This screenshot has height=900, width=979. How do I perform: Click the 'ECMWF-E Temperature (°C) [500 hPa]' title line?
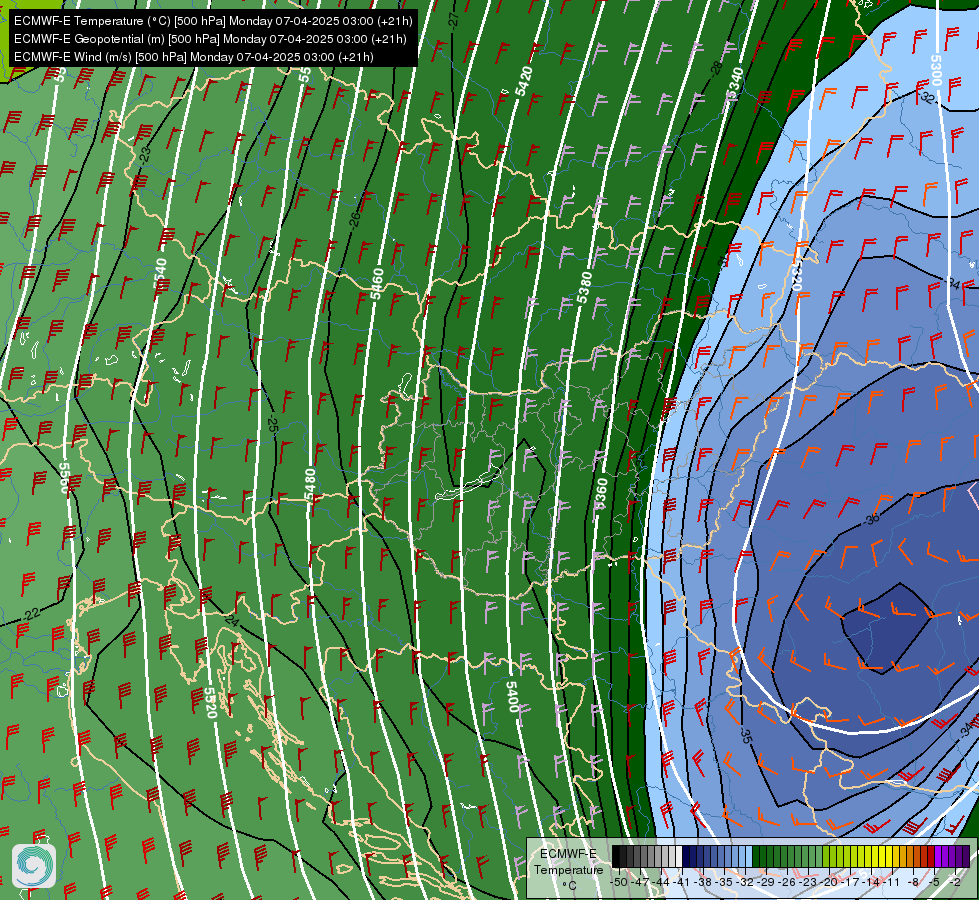click(x=213, y=21)
